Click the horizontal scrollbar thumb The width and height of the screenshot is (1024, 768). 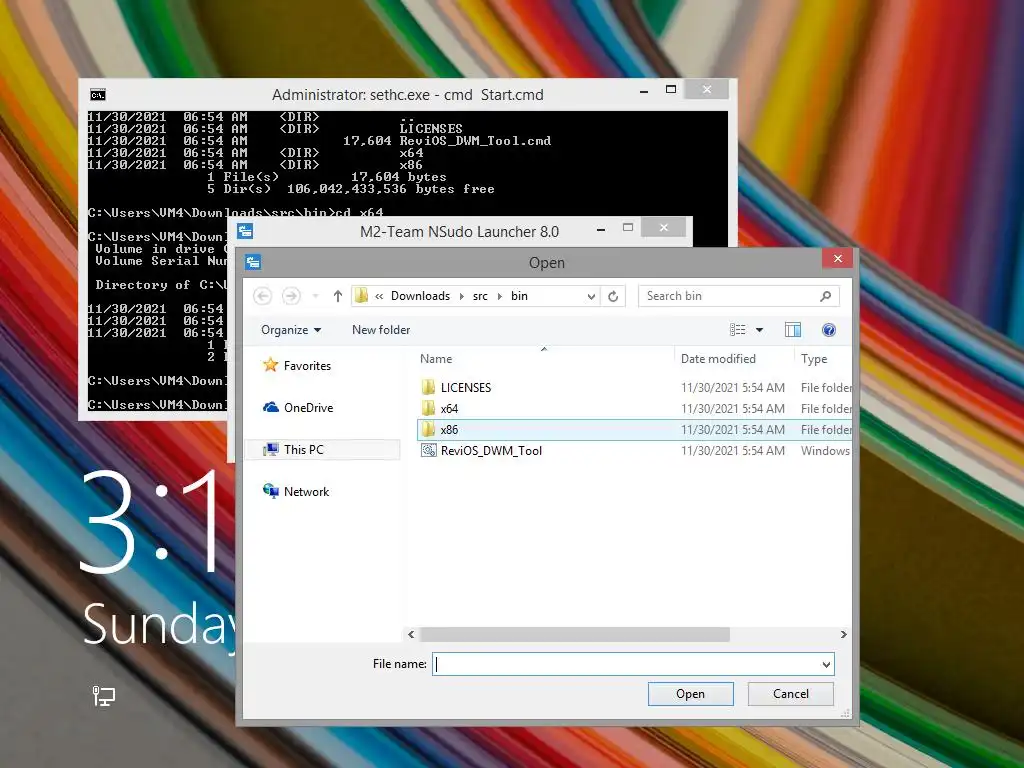point(575,634)
